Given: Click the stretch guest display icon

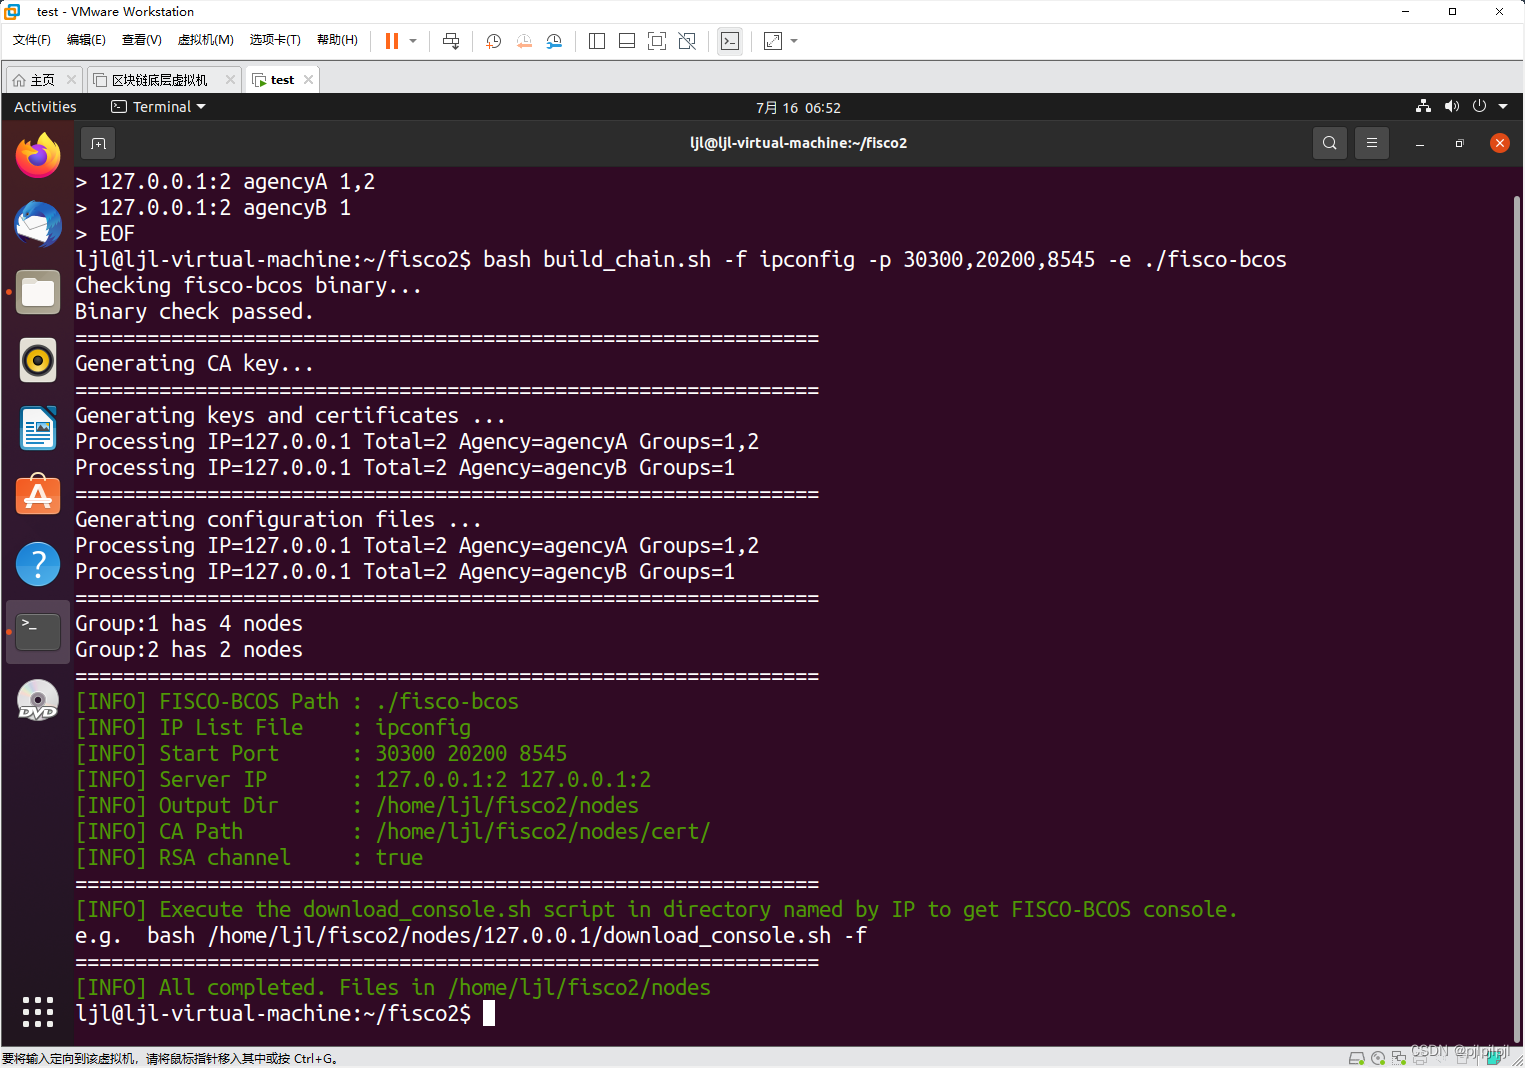Looking at the screenshot, I should [x=773, y=41].
